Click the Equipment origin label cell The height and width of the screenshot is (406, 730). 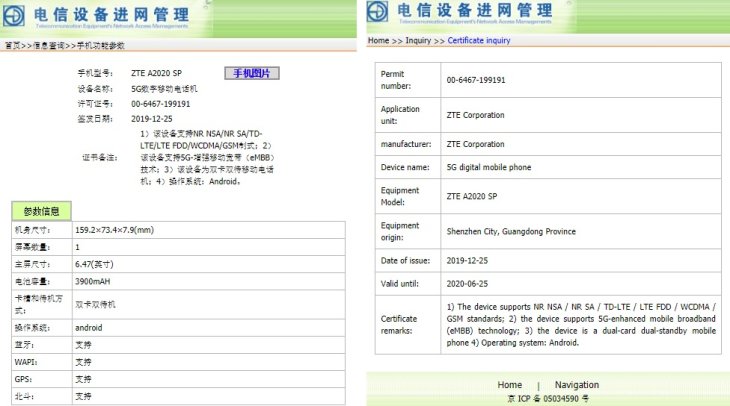coord(408,231)
